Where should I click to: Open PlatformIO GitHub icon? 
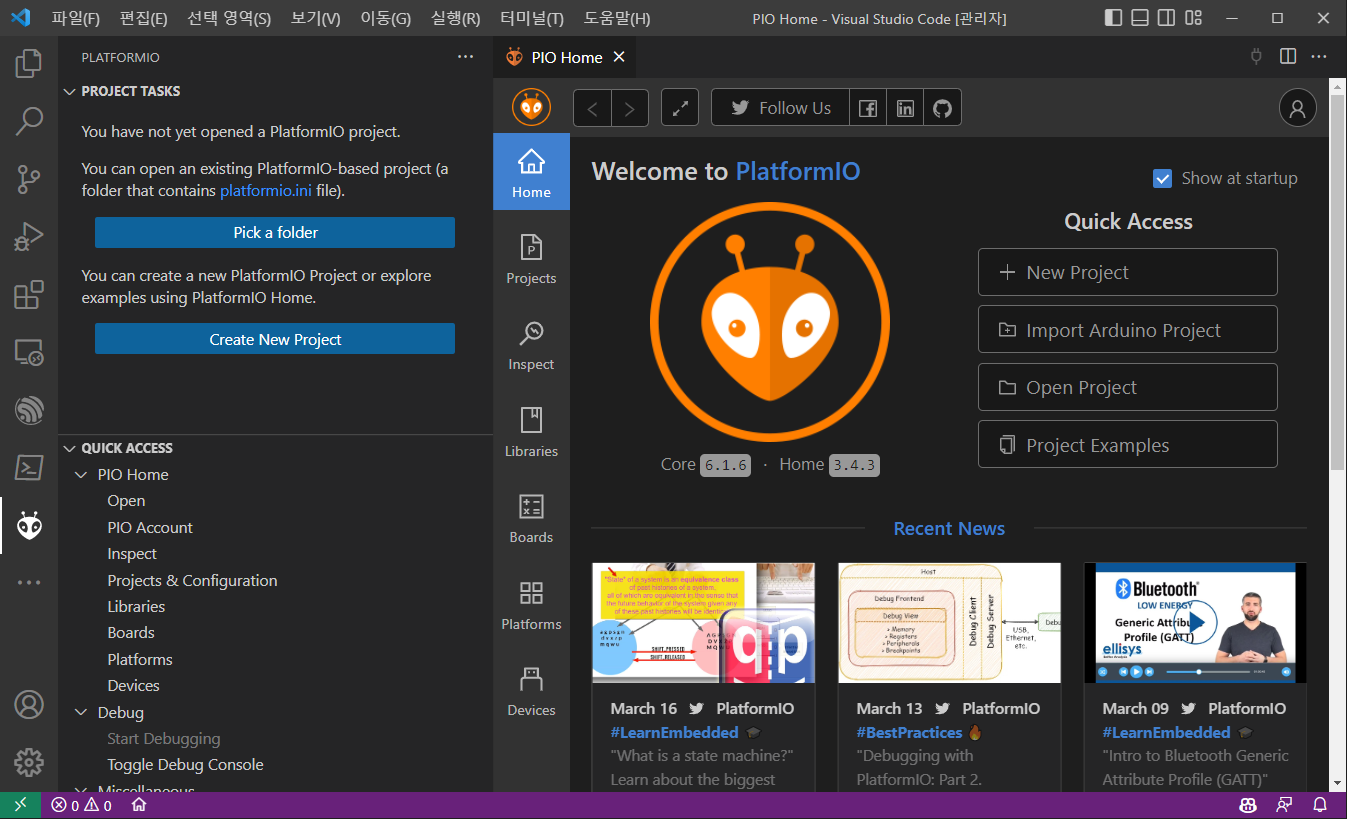[942, 108]
